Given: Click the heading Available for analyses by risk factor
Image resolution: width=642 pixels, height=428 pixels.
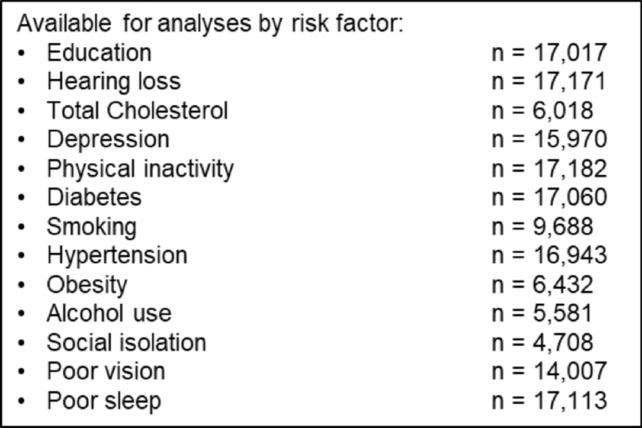Looking at the screenshot, I should pos(210,24).
